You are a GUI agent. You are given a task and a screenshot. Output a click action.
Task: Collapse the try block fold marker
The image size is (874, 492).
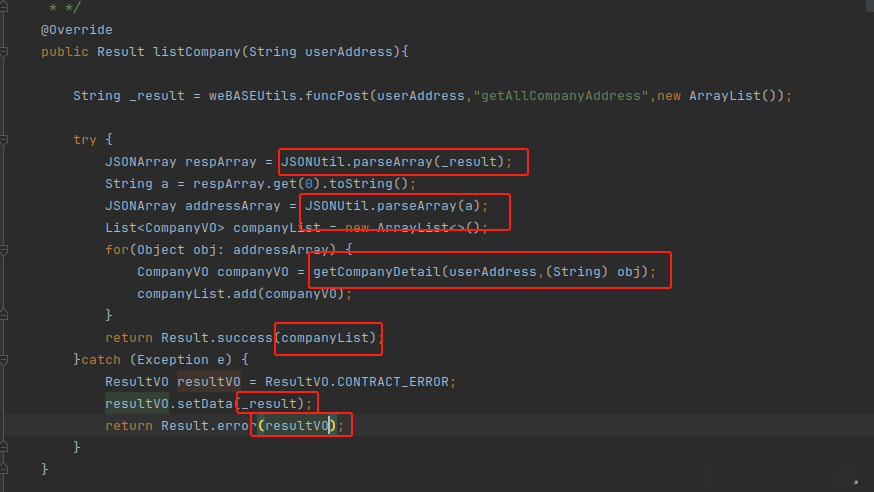click(4, 140)
